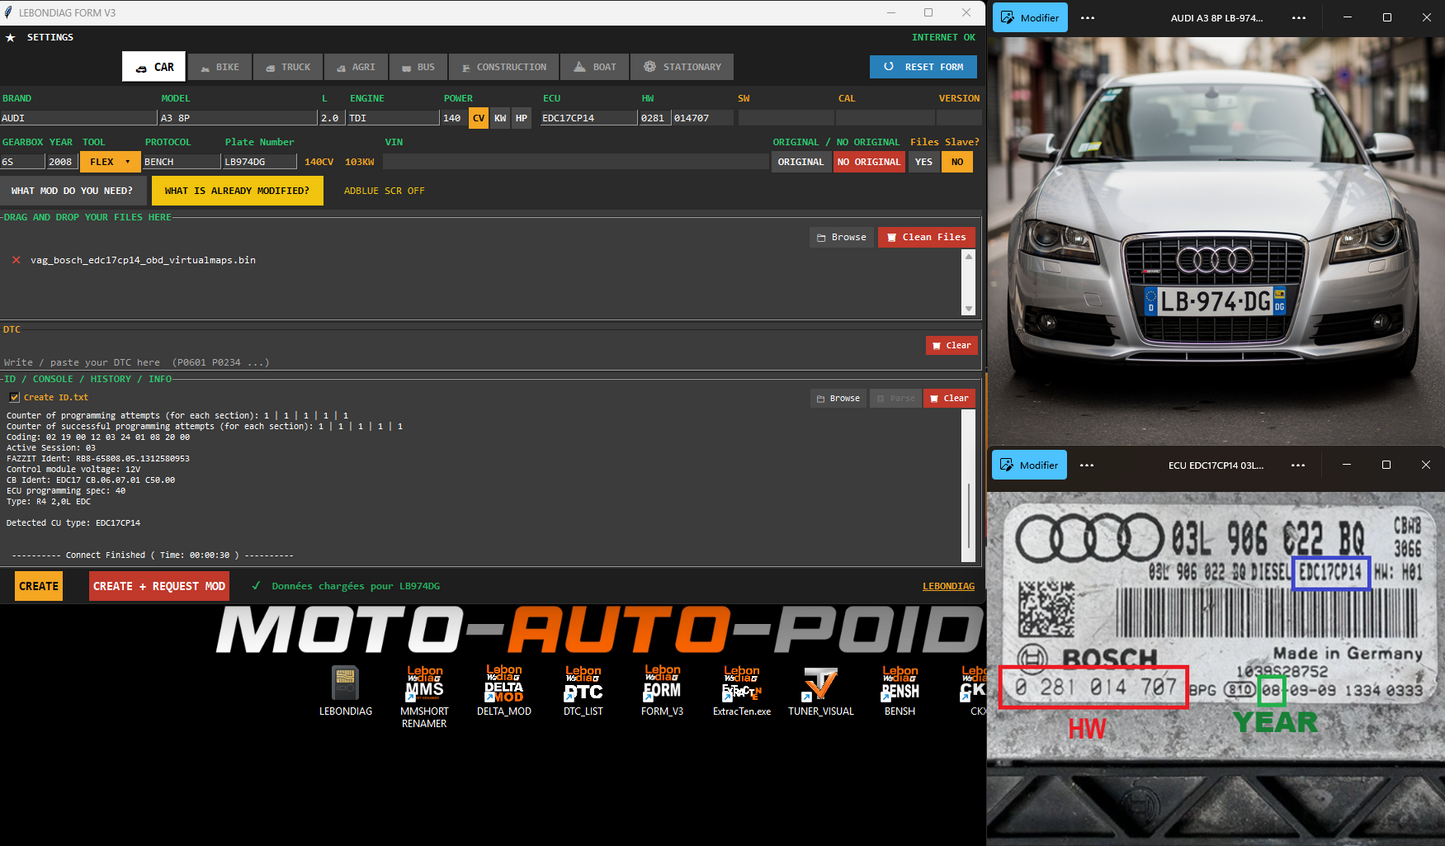Choose NO for Files Slave

[x=957, y=162]
